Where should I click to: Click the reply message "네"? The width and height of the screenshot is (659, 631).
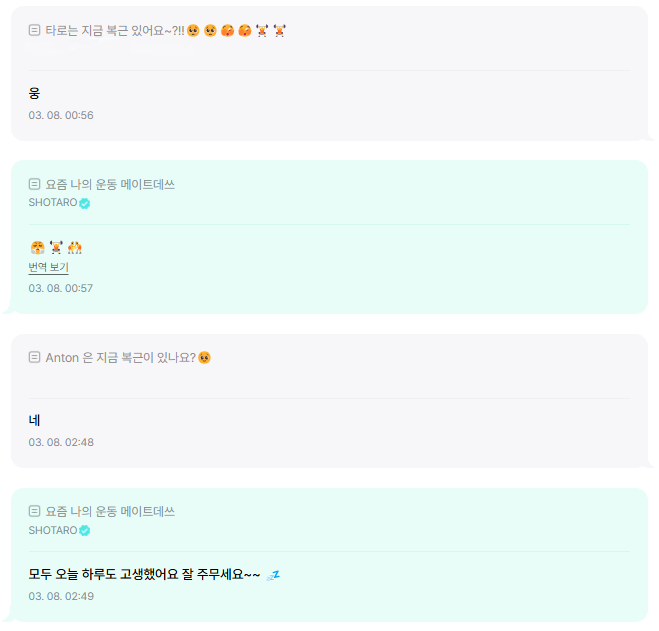(x=34, y=420)
